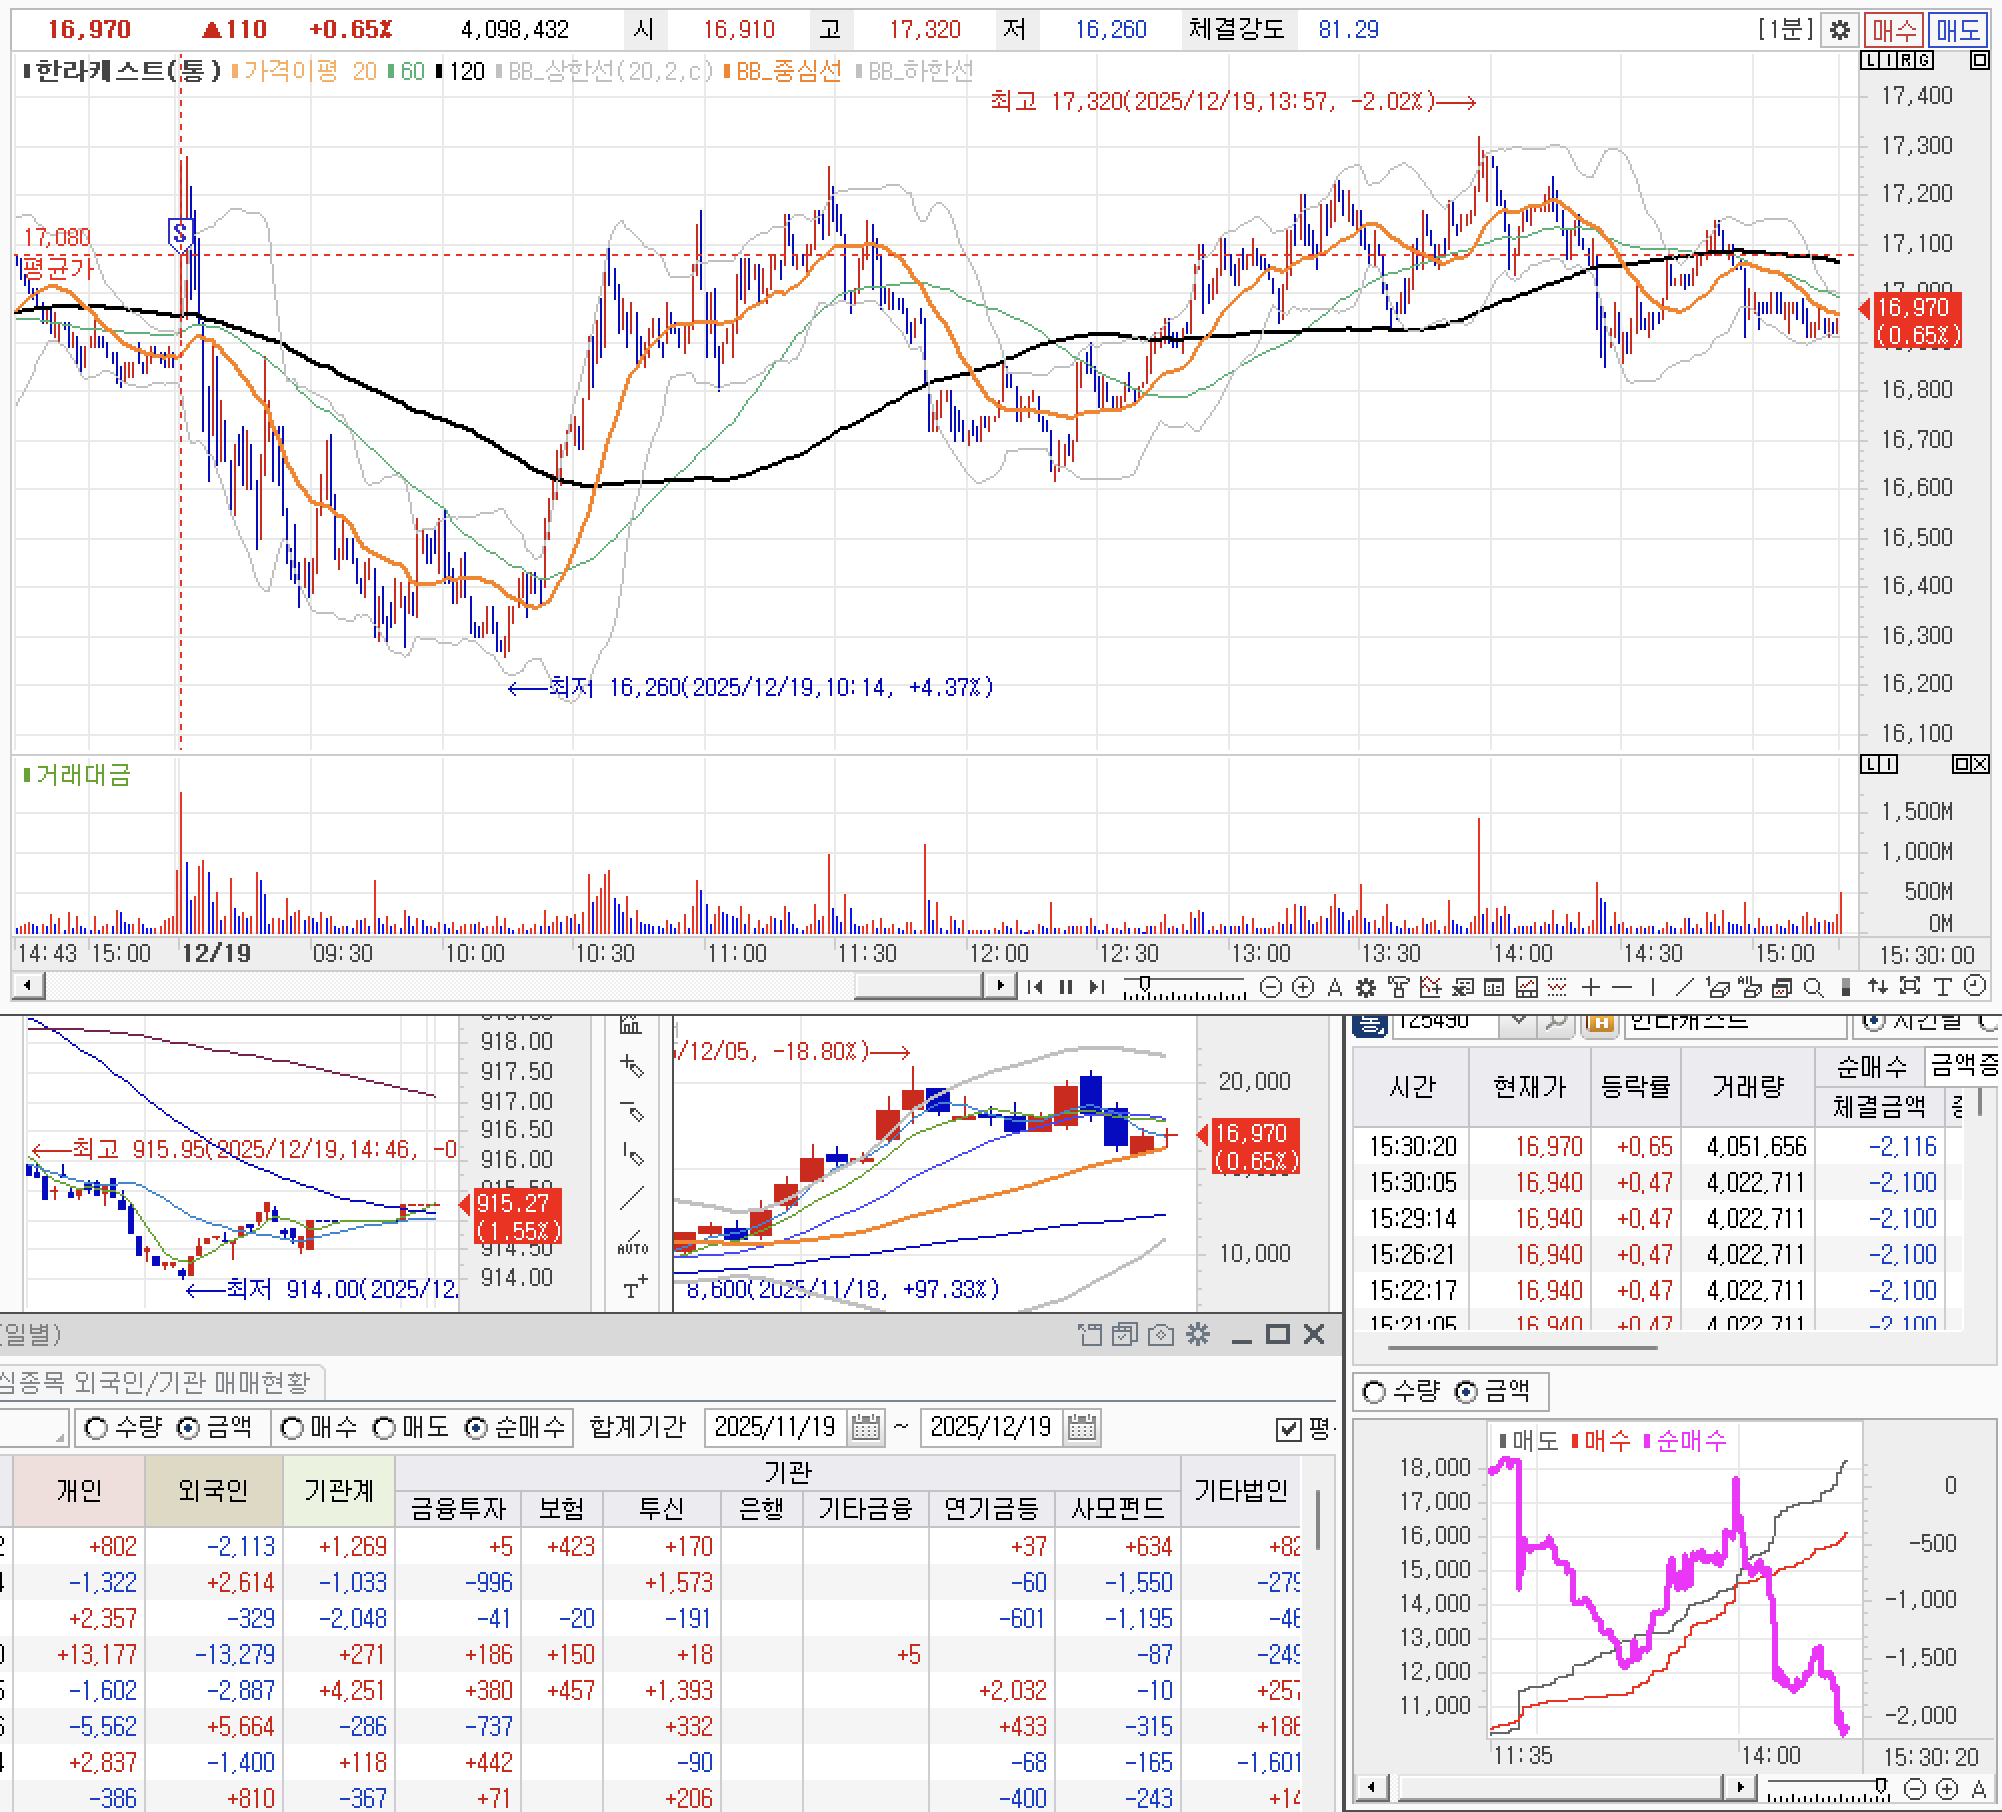Open end date calendar for 2025/12/19
2002x1812 pixels.
1081,1427
